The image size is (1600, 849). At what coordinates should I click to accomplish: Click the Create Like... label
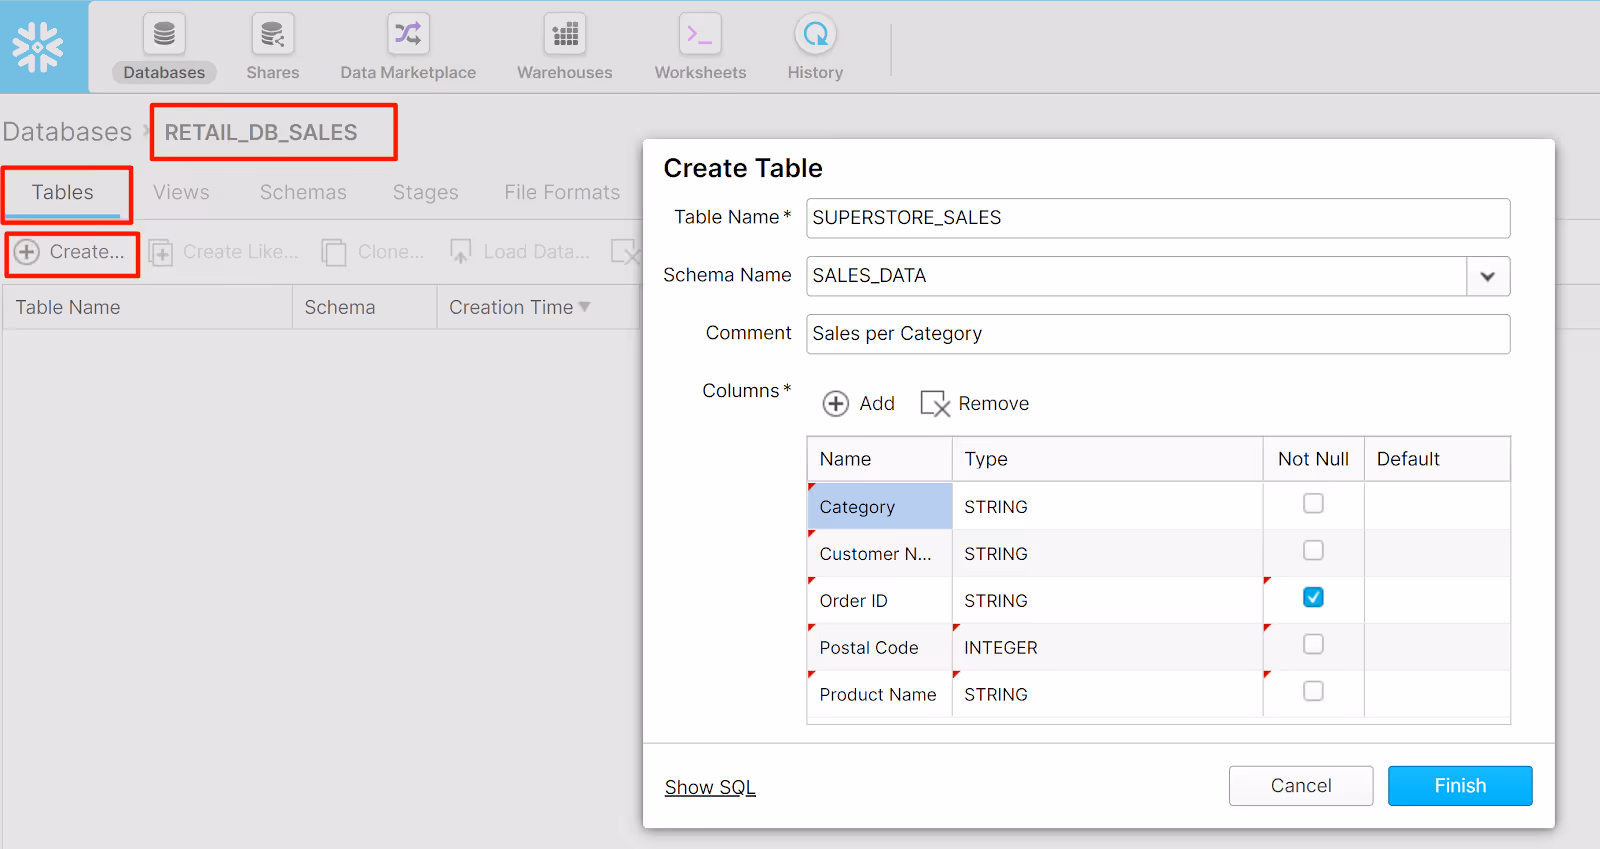tap(241, 252)
